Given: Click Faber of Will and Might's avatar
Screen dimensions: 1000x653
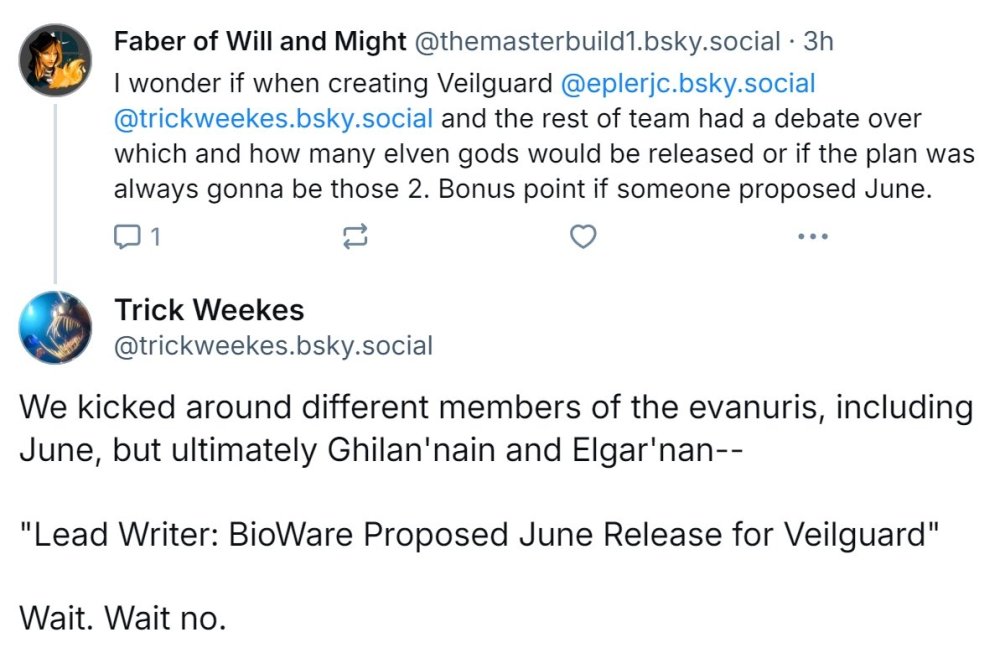Looking at the screenshot, I should (x=56, y=60).
